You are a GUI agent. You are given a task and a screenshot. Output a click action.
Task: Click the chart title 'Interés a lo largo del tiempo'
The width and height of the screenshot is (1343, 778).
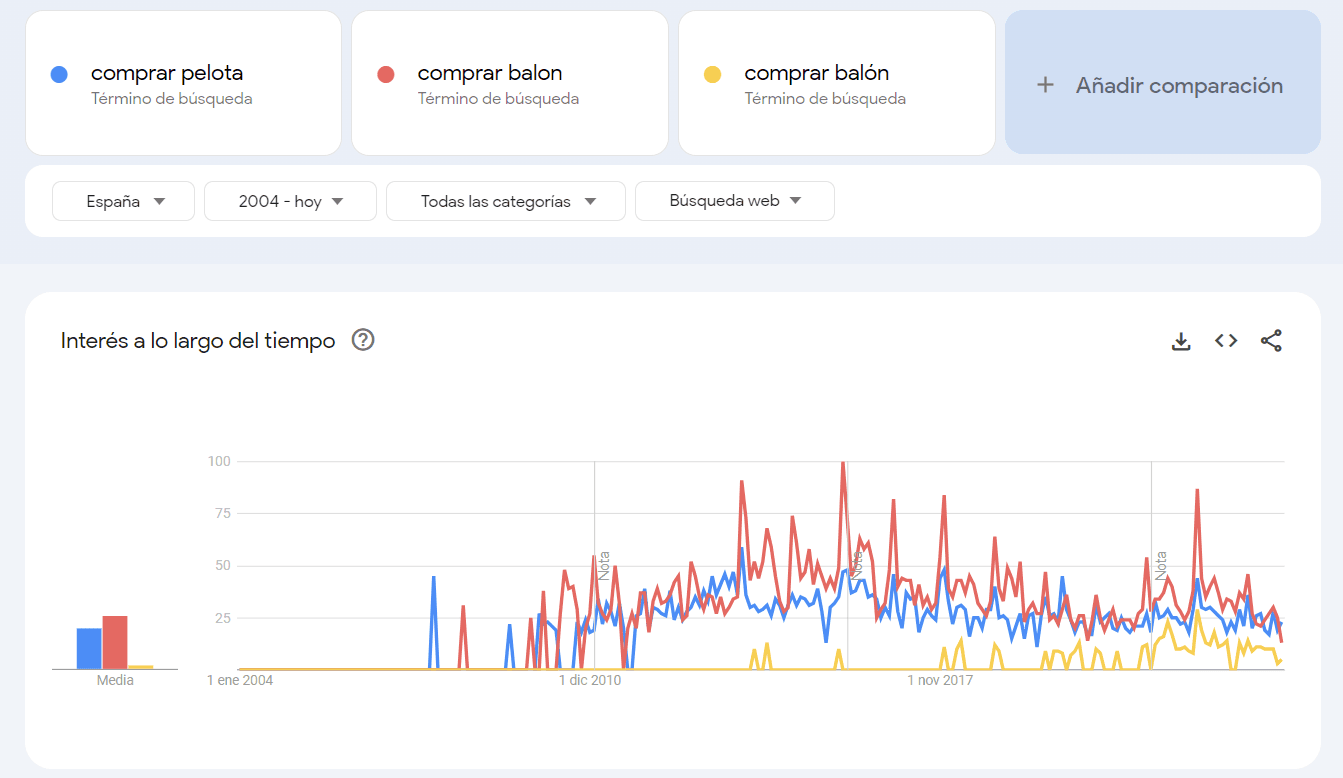pyautogui.click(x=196, y=340)
